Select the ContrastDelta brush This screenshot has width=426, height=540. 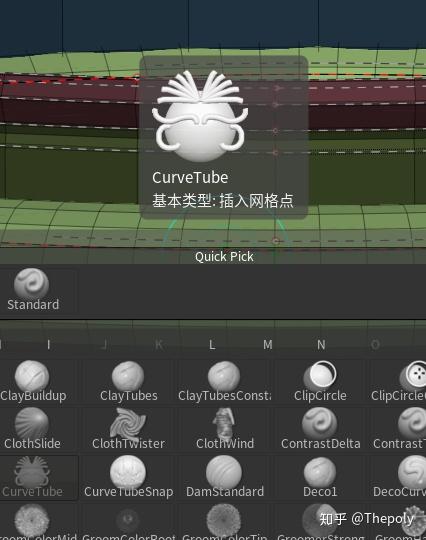[320, 429]
